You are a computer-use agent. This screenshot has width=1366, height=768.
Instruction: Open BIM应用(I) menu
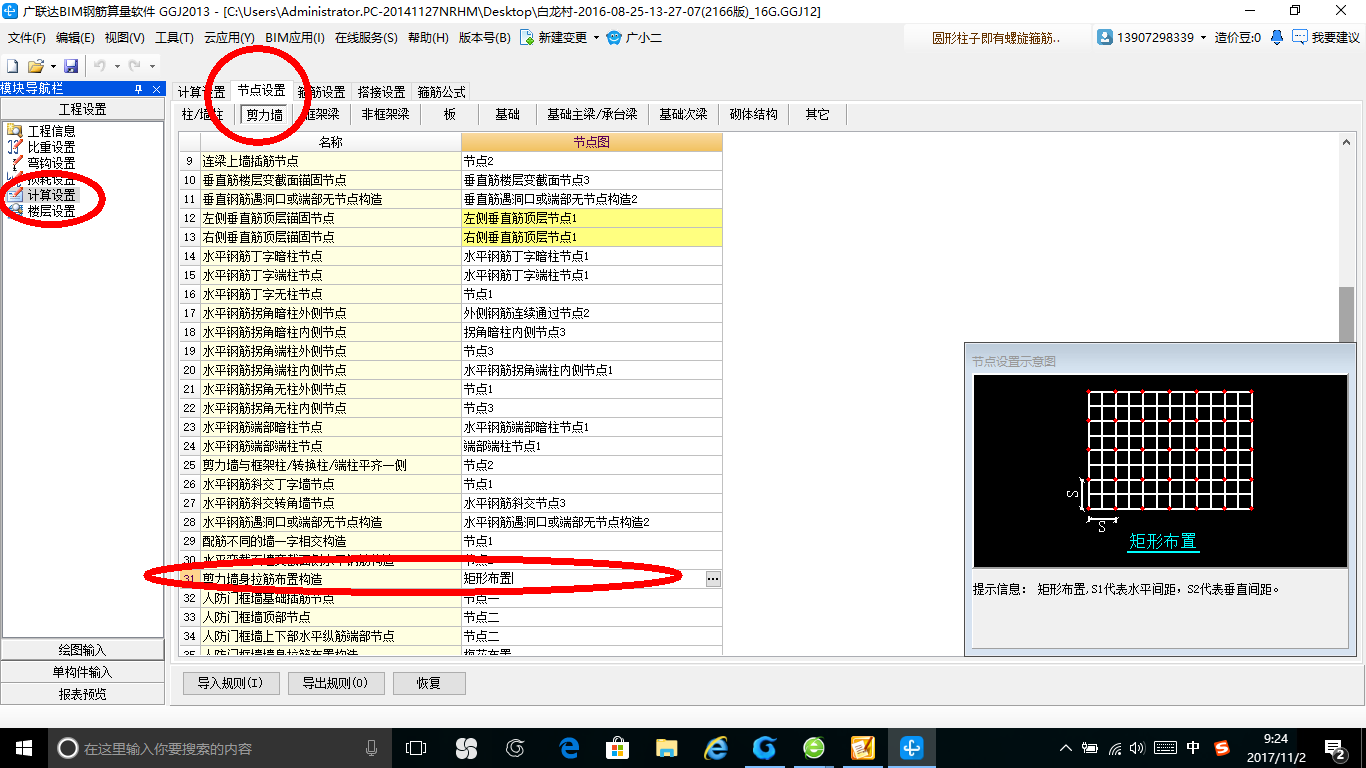(x=295, y=38)
